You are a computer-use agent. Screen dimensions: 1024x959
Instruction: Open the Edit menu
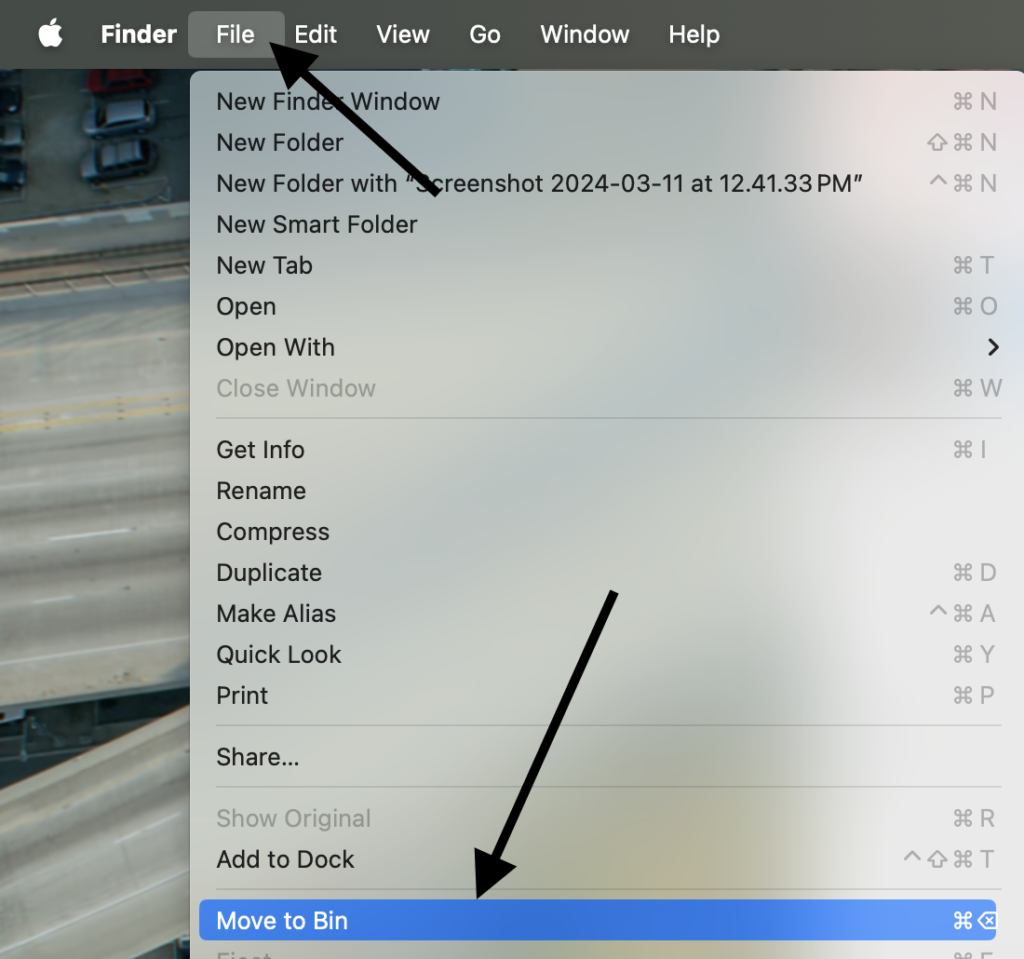(316, 34)
